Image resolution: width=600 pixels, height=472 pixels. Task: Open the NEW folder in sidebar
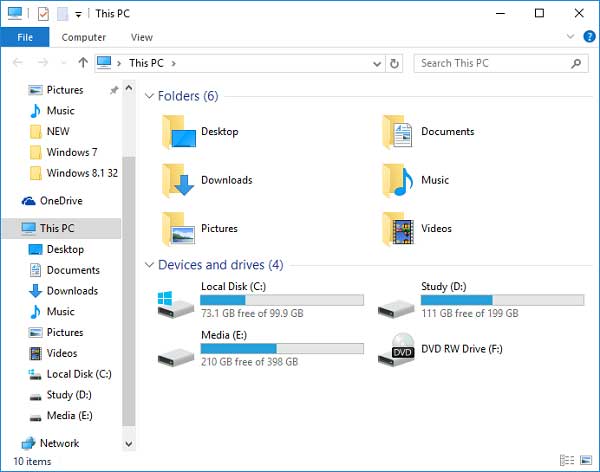58,131
